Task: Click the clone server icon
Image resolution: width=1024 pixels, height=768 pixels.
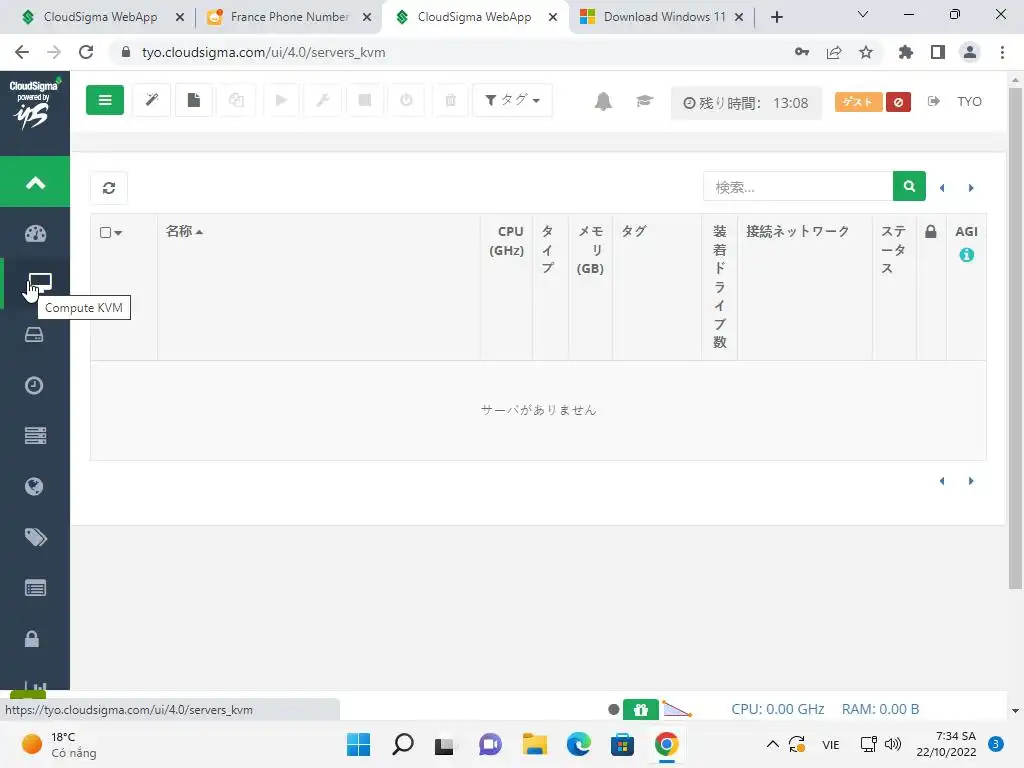Action: coord(236,101)
